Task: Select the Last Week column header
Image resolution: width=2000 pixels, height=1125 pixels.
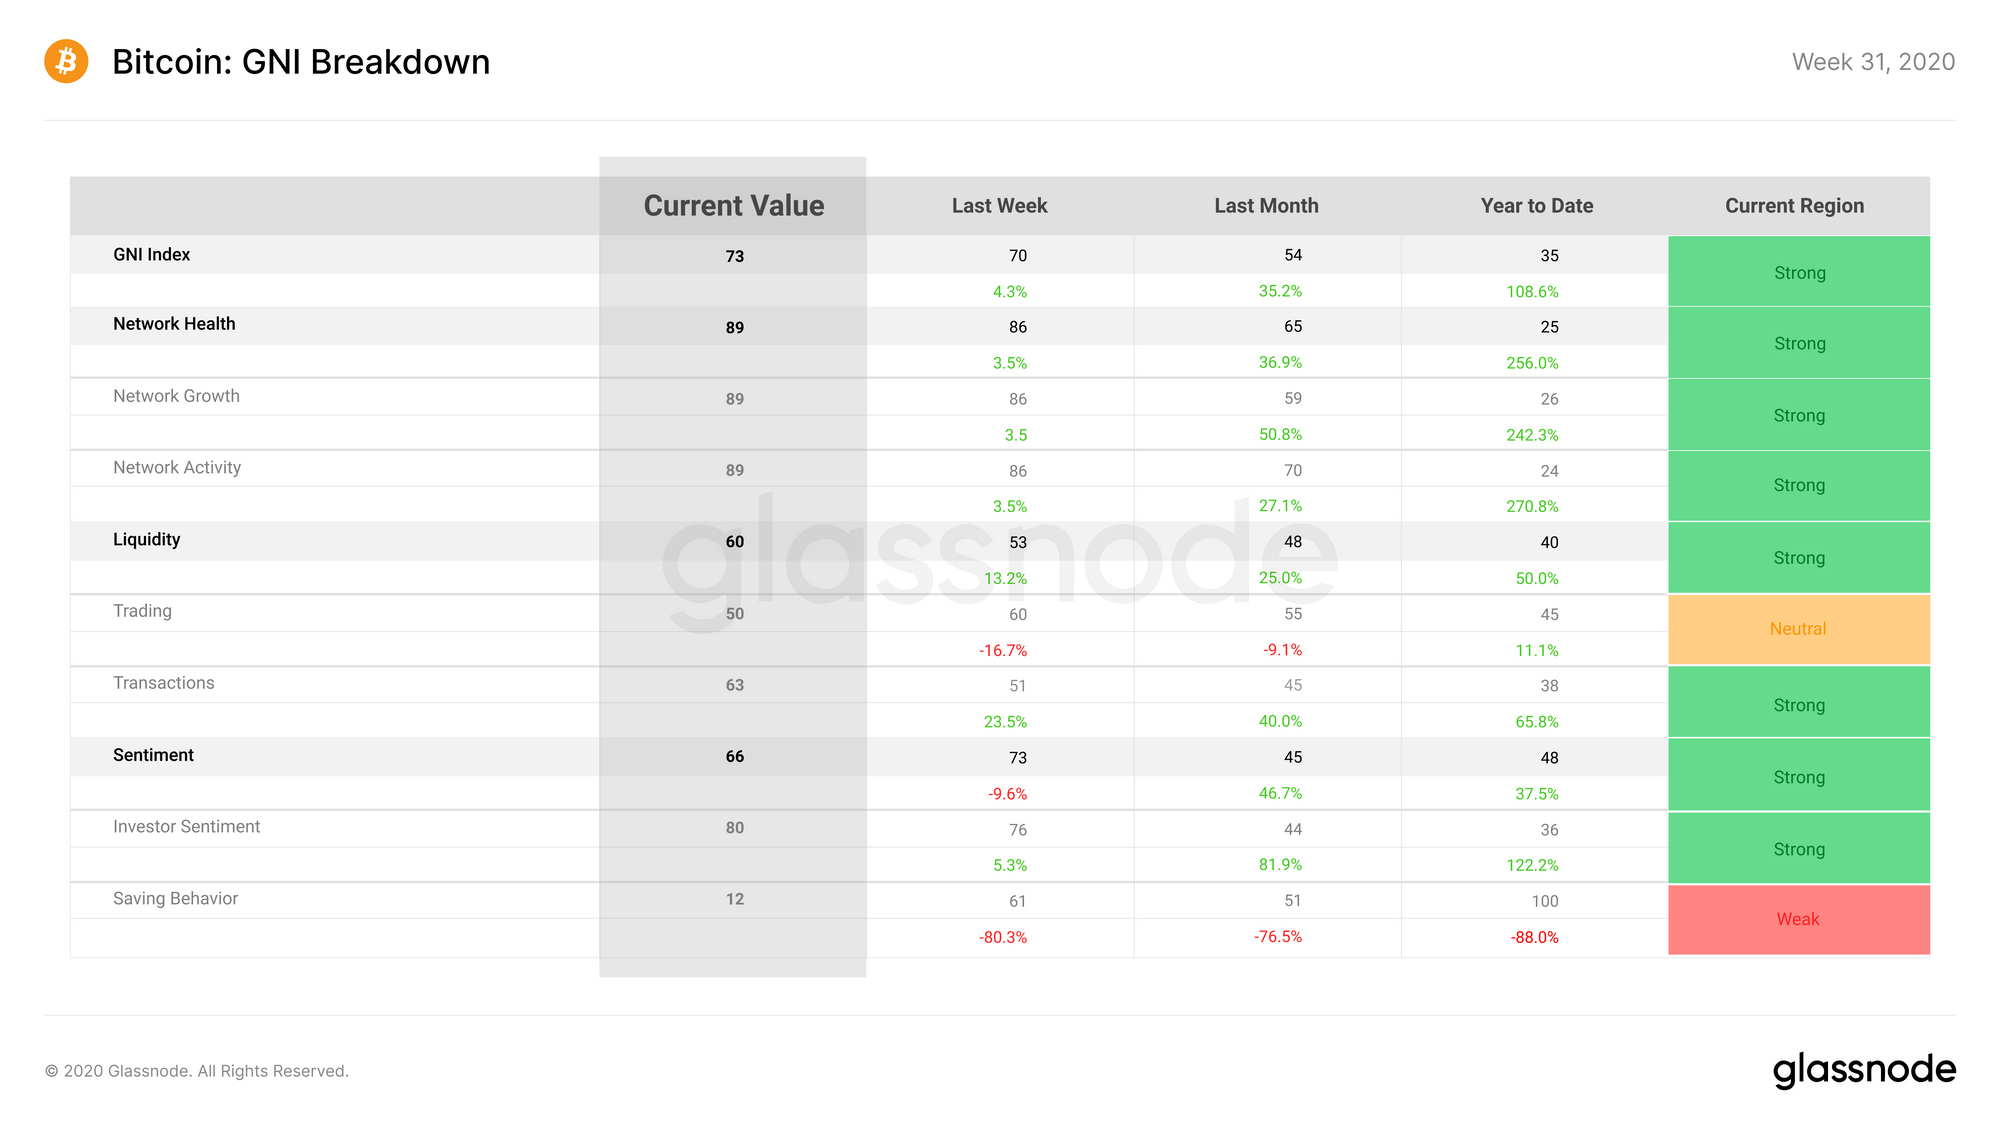Action: coord(999,205)
